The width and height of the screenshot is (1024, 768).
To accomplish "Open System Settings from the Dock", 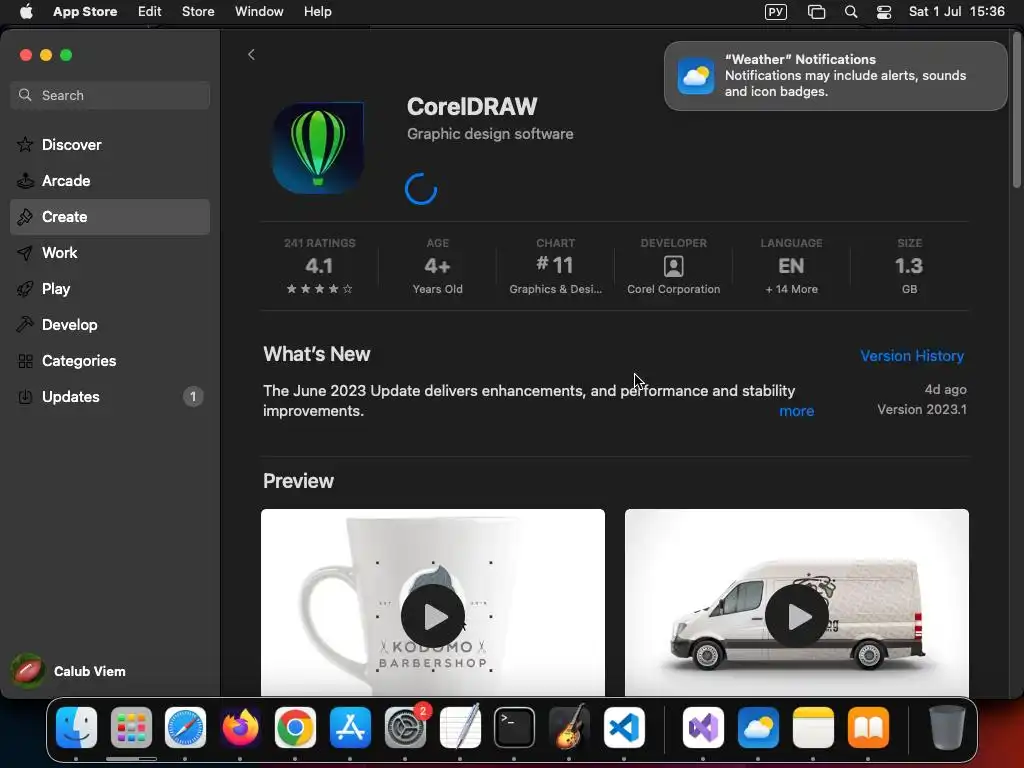I will tap(406, 728).
